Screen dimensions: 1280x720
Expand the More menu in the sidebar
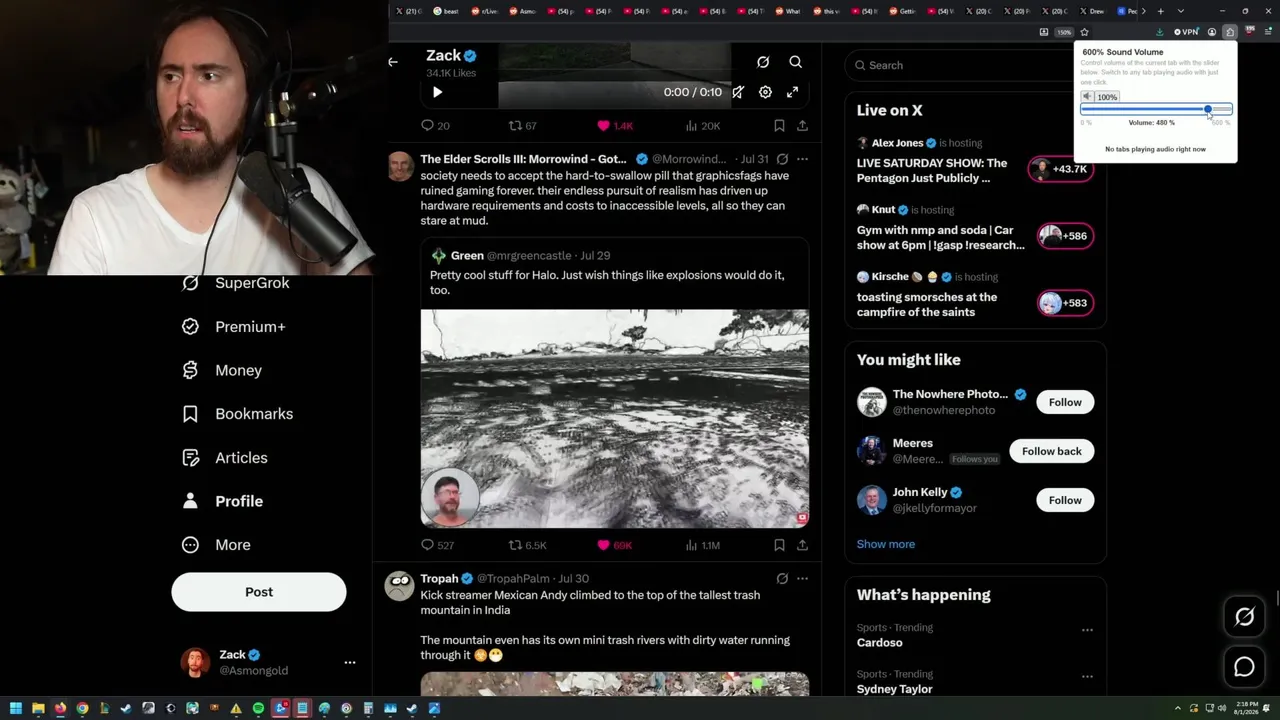217,545
